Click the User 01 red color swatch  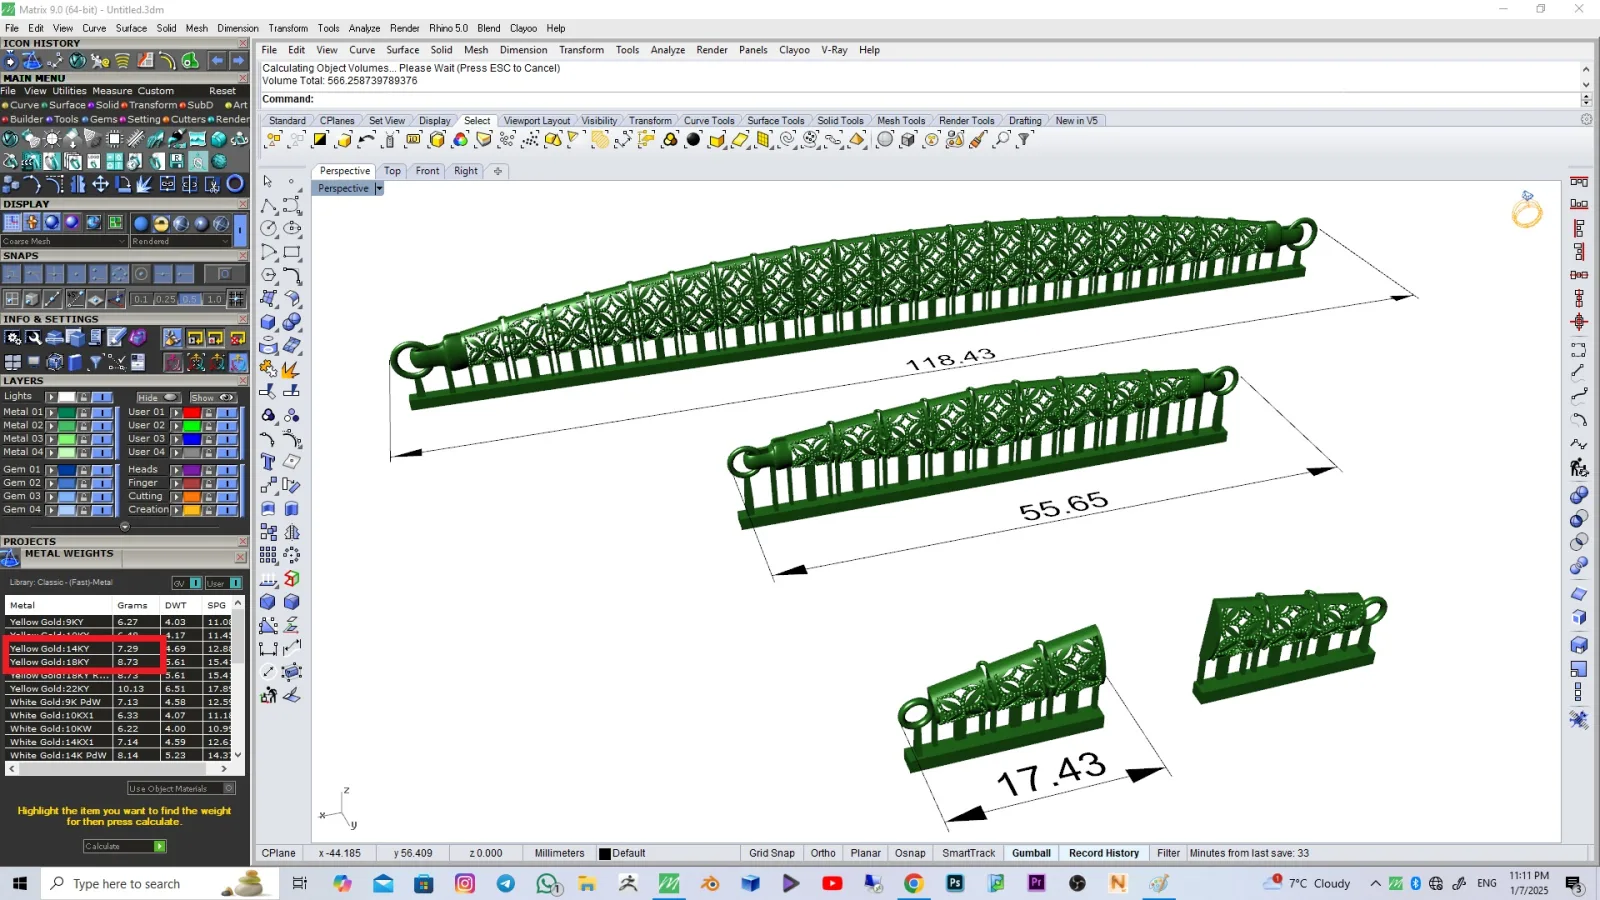pyautogui.click(x=191, y=412)
